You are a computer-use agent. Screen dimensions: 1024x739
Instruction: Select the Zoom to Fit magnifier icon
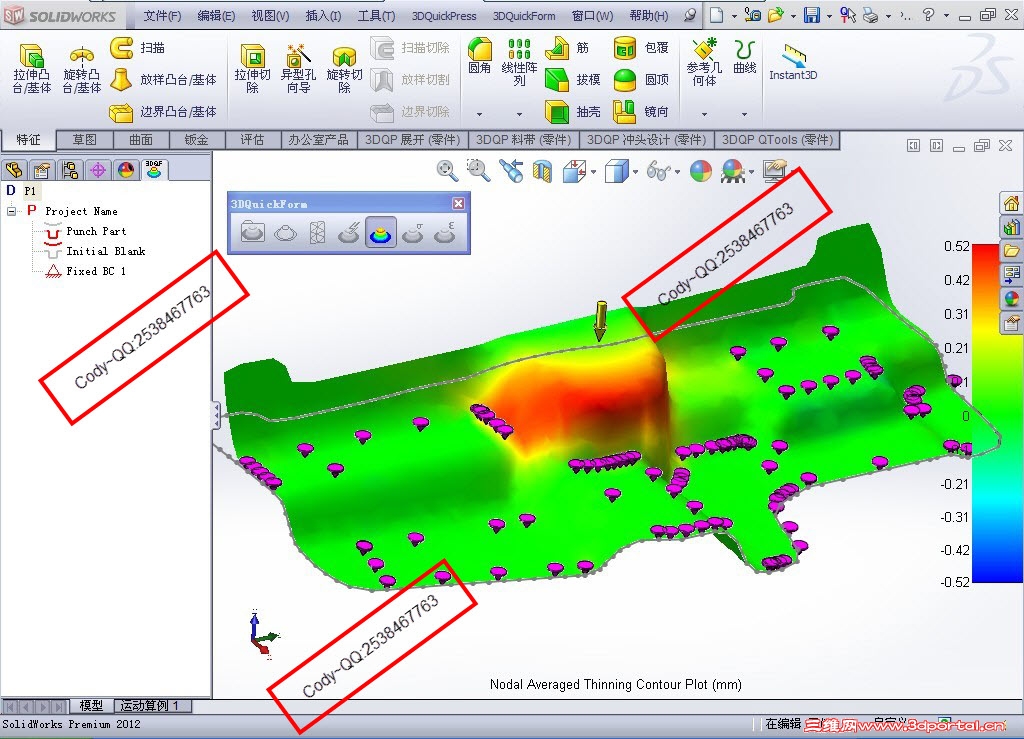pos(445,170)
